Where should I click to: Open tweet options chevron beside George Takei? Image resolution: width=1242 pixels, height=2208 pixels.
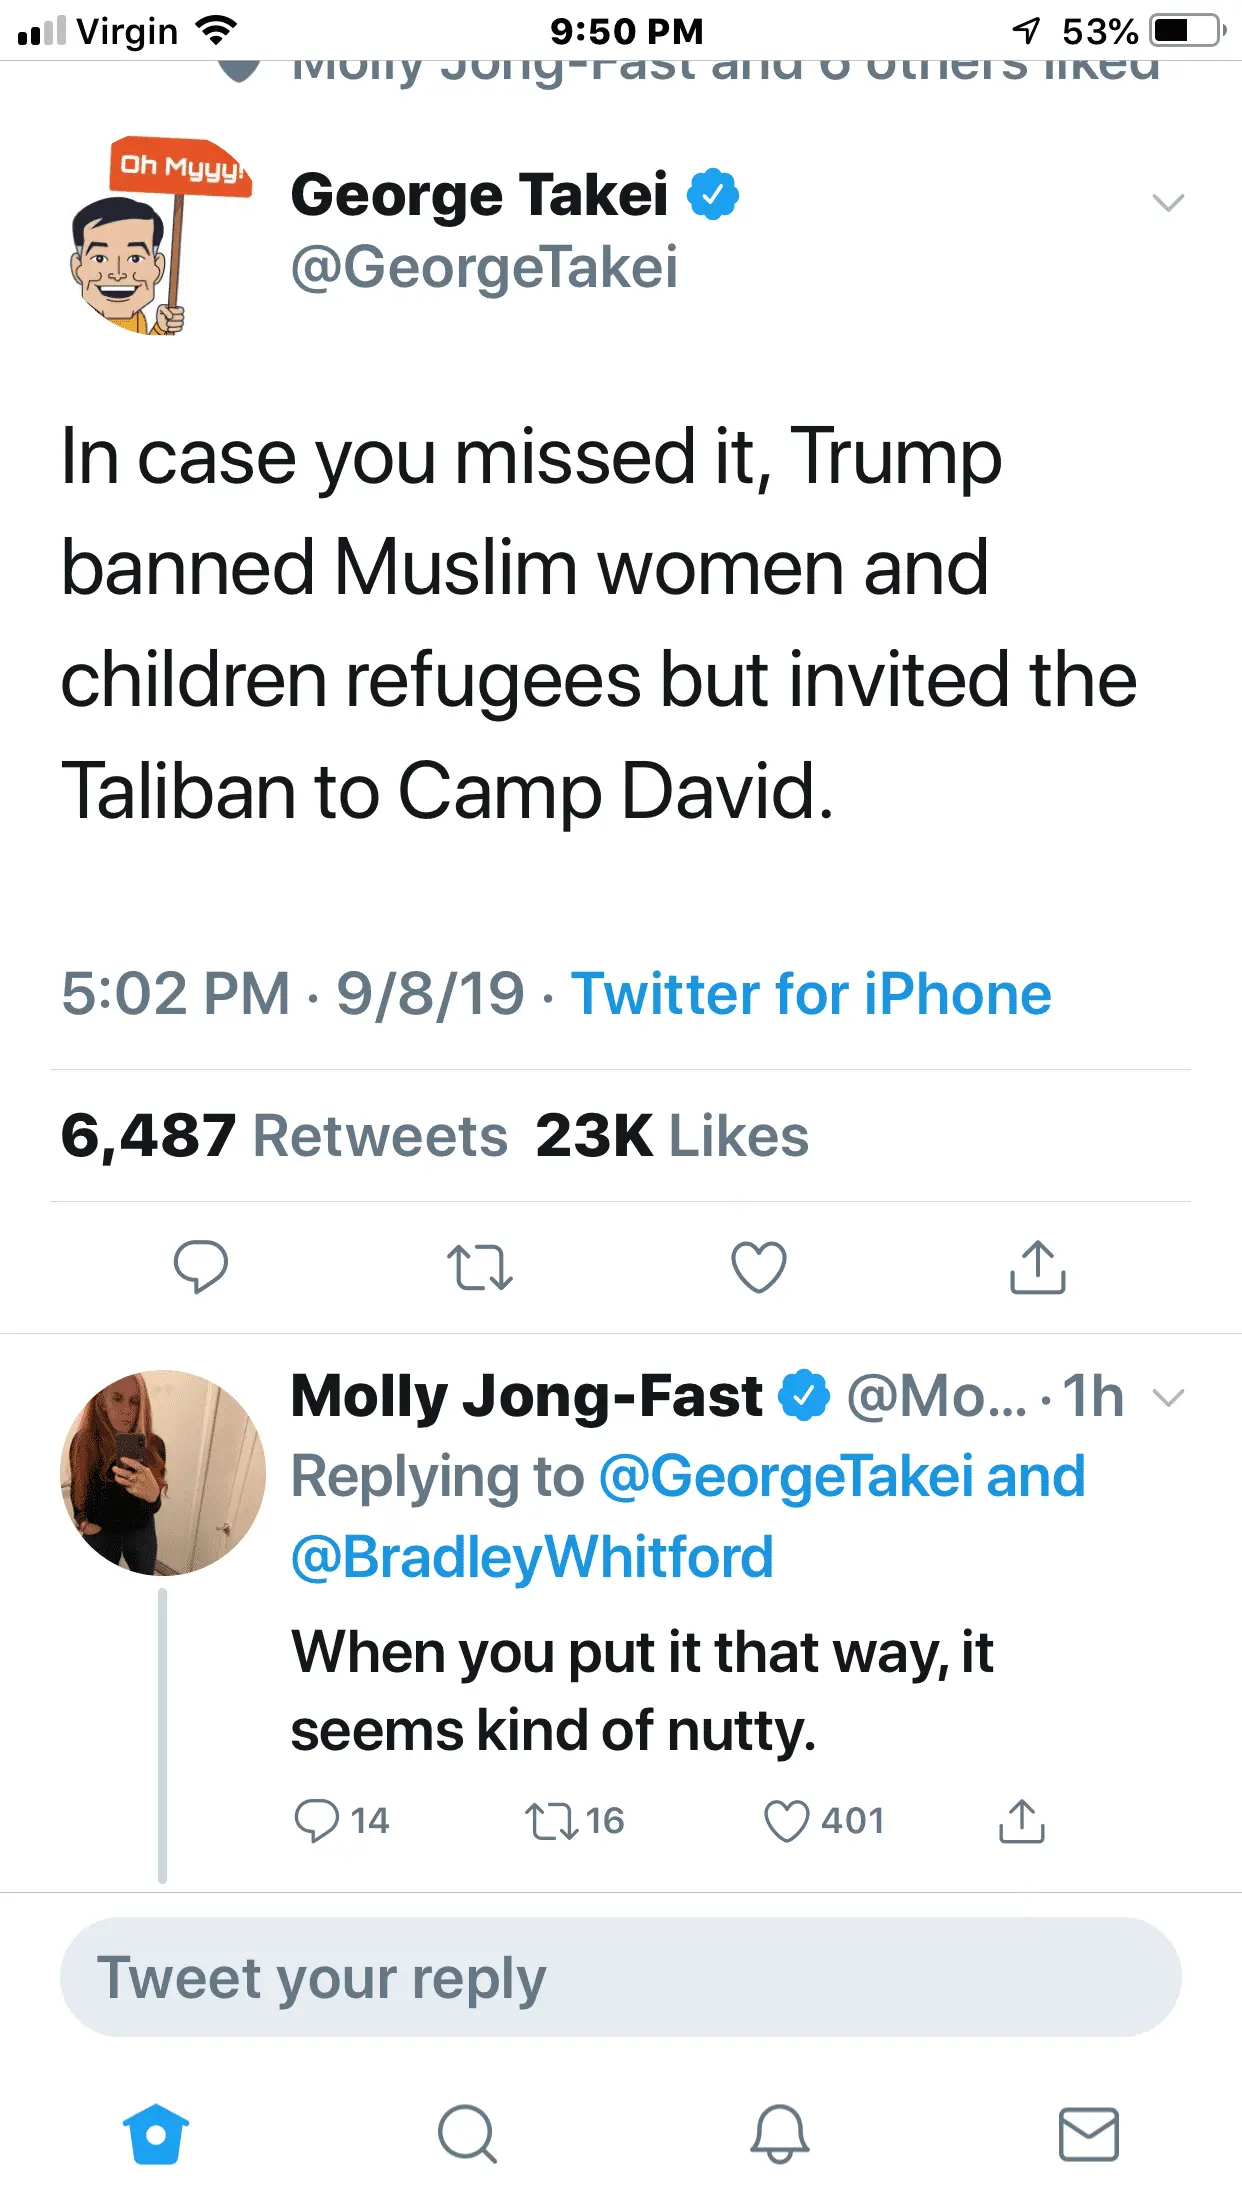1168,203
